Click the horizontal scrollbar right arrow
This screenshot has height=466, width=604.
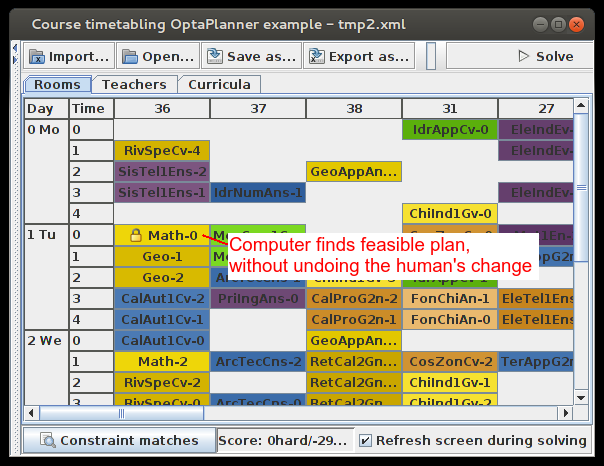567,413
